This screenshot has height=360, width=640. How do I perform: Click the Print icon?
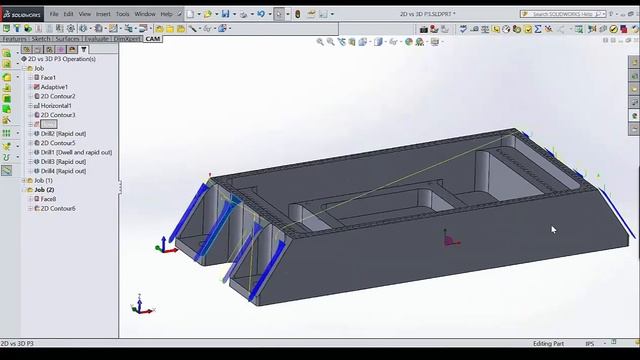[243, 14]
